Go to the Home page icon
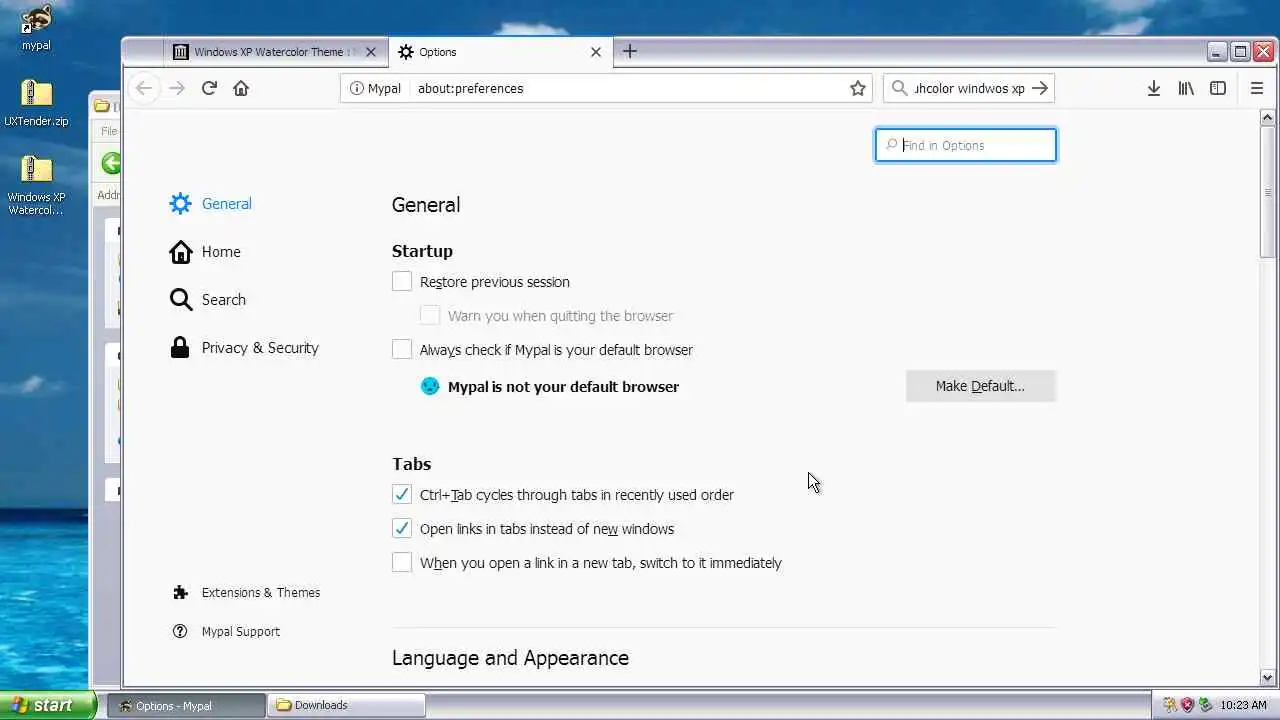The width and height of the screenshot is (1280, 720). pyautogui.click(x=241, y=88)
